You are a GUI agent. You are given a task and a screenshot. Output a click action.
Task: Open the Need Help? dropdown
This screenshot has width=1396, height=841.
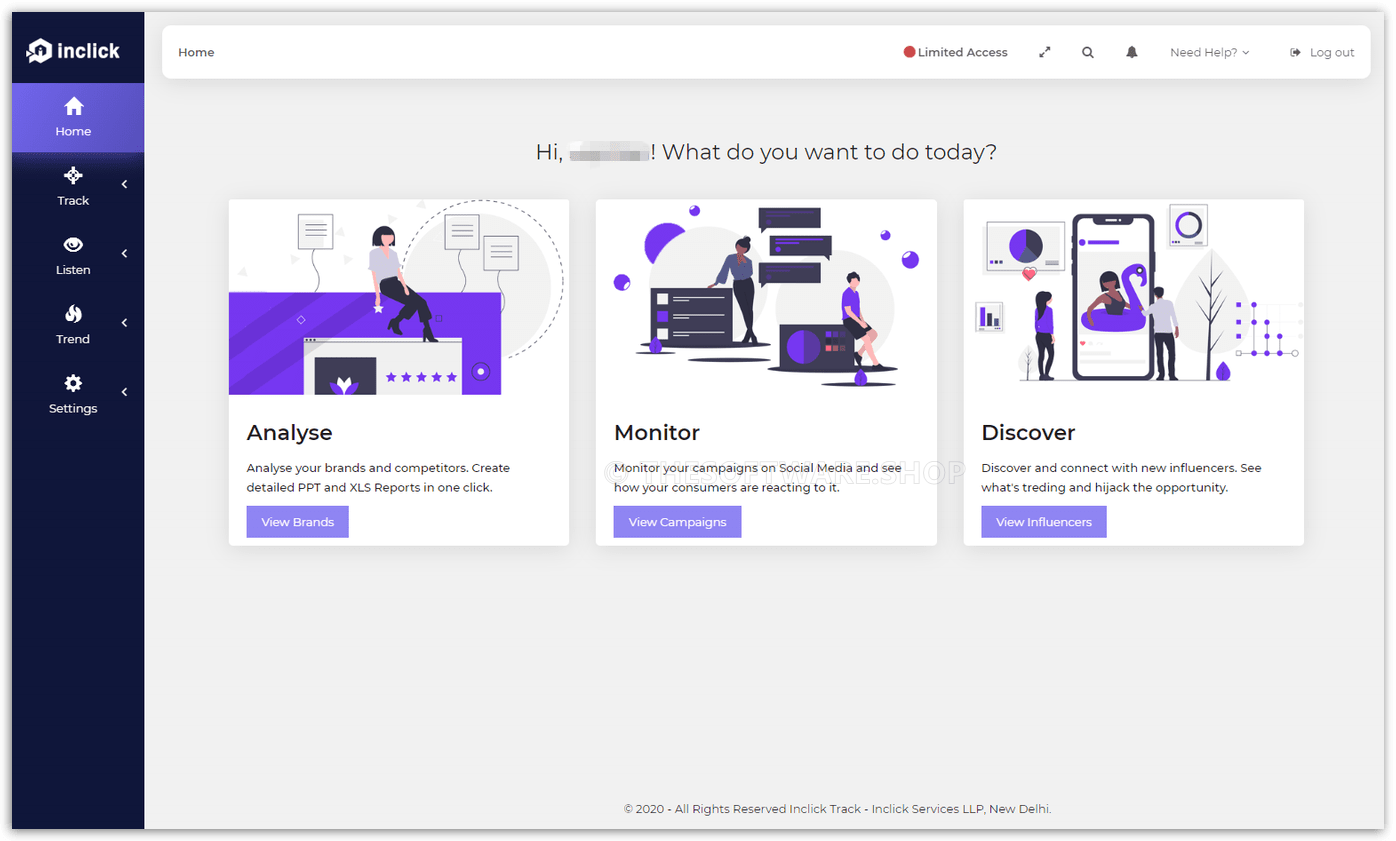1209,52
